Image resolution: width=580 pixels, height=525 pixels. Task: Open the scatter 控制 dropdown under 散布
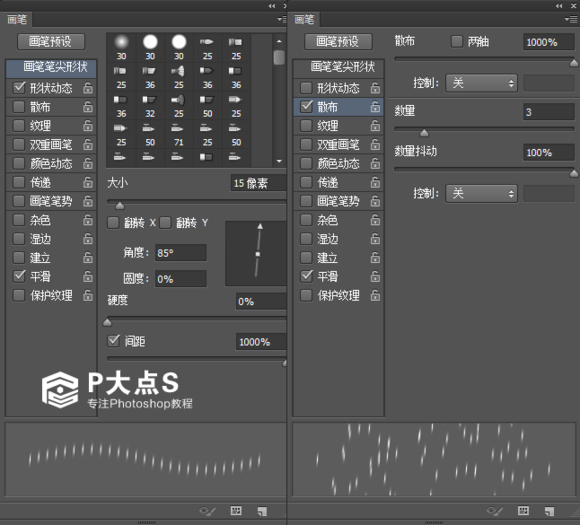481,83
